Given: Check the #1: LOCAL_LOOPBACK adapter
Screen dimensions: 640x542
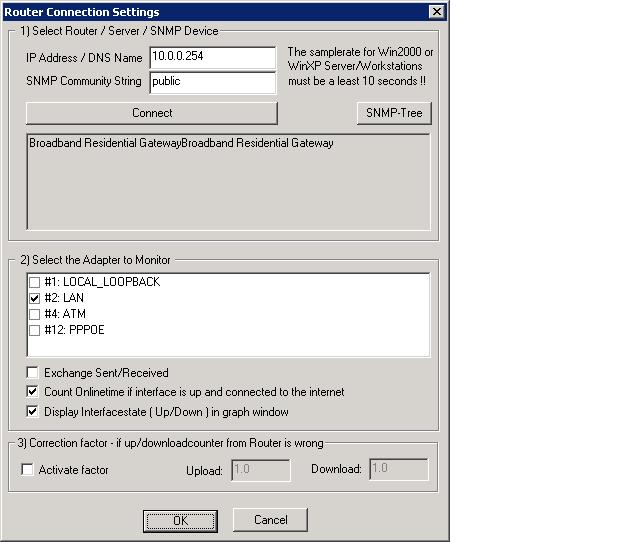Looking at the screenshot, I should (35, 282).
